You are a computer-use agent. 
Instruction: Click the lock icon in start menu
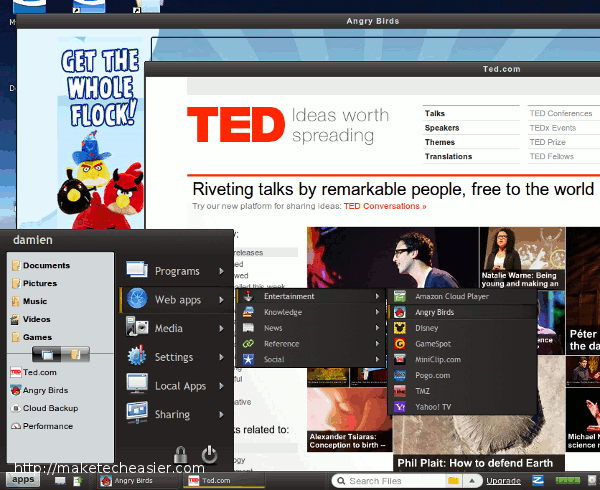[181, 455]
